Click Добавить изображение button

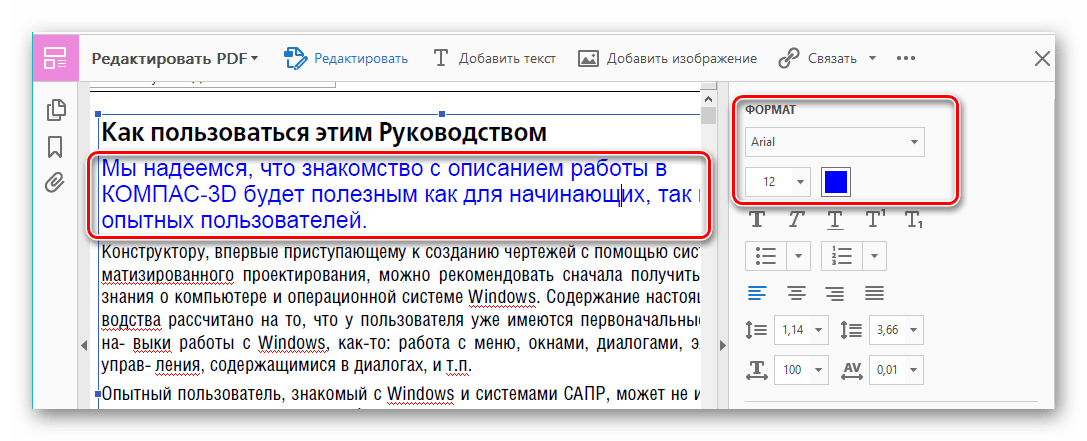tap(667, 58)
